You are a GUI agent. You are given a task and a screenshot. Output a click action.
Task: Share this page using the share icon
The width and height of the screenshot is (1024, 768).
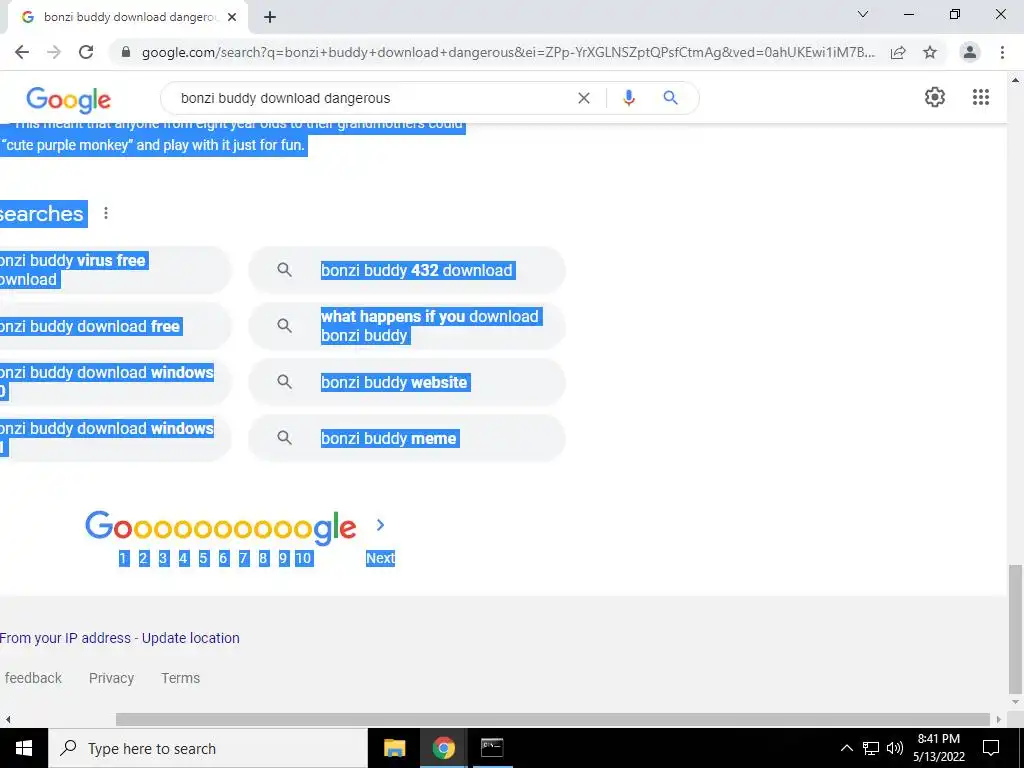(898, 52)
